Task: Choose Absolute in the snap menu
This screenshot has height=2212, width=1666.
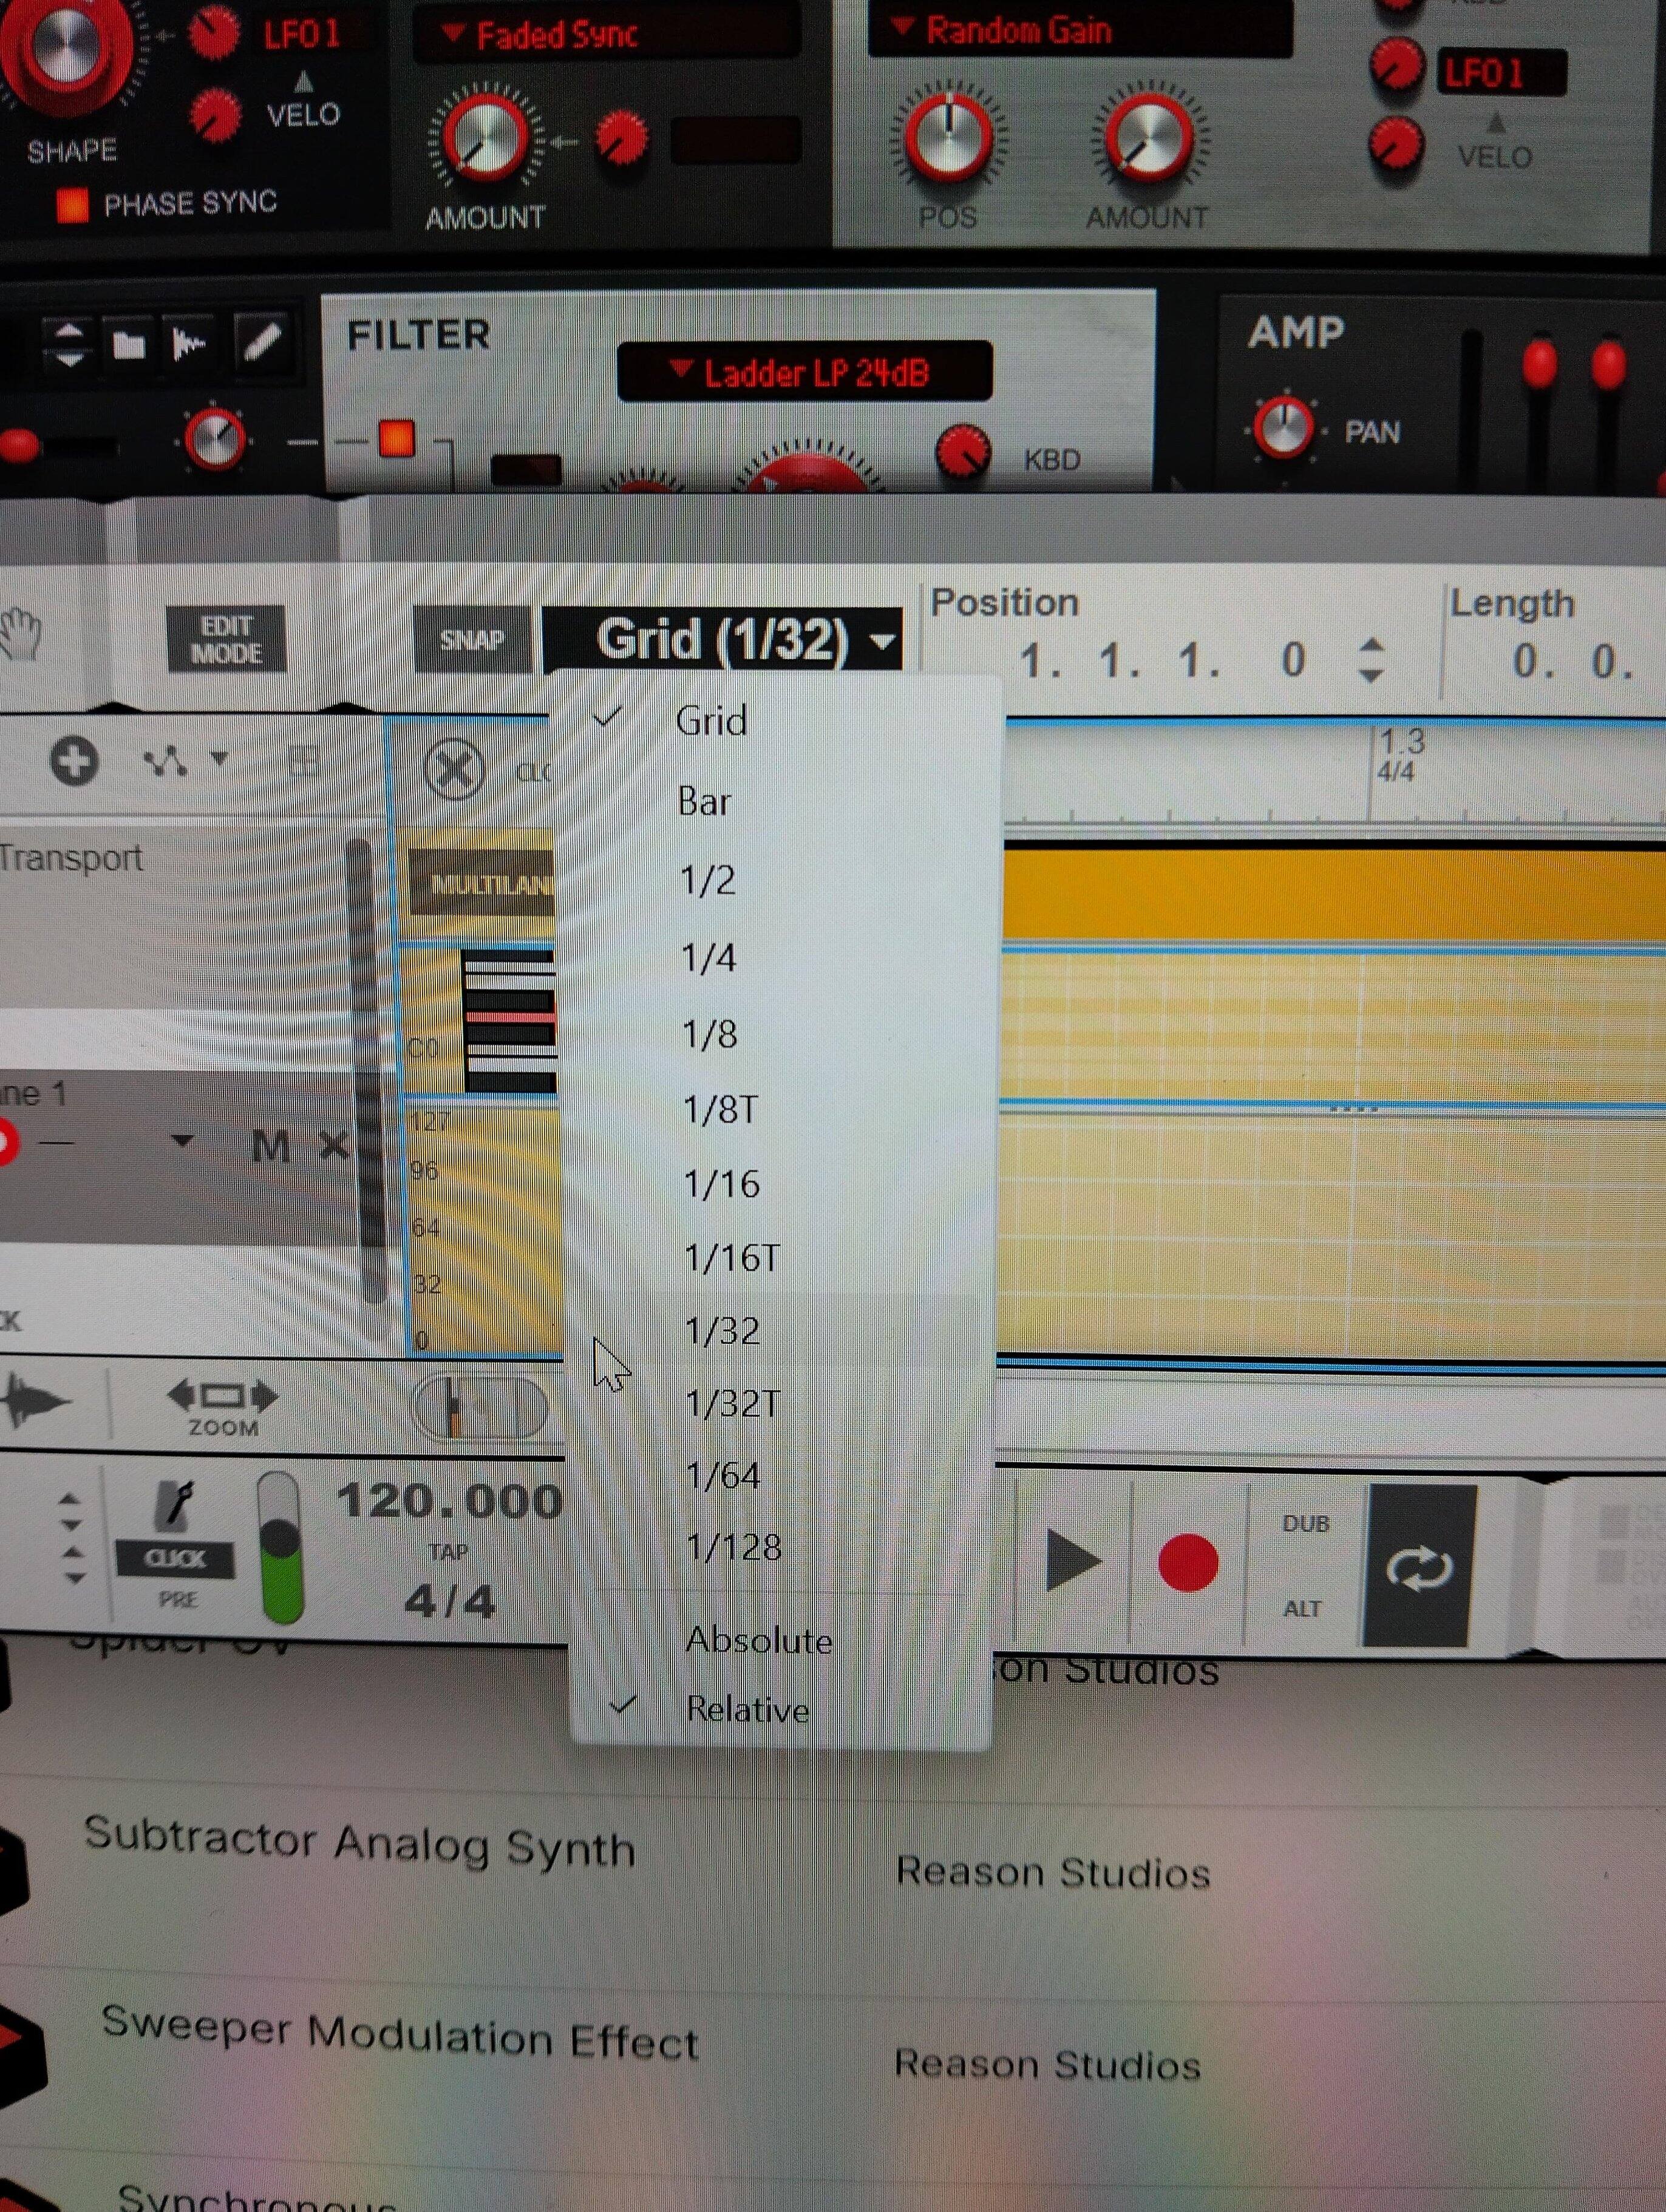Action: [x=758, y=1640]
